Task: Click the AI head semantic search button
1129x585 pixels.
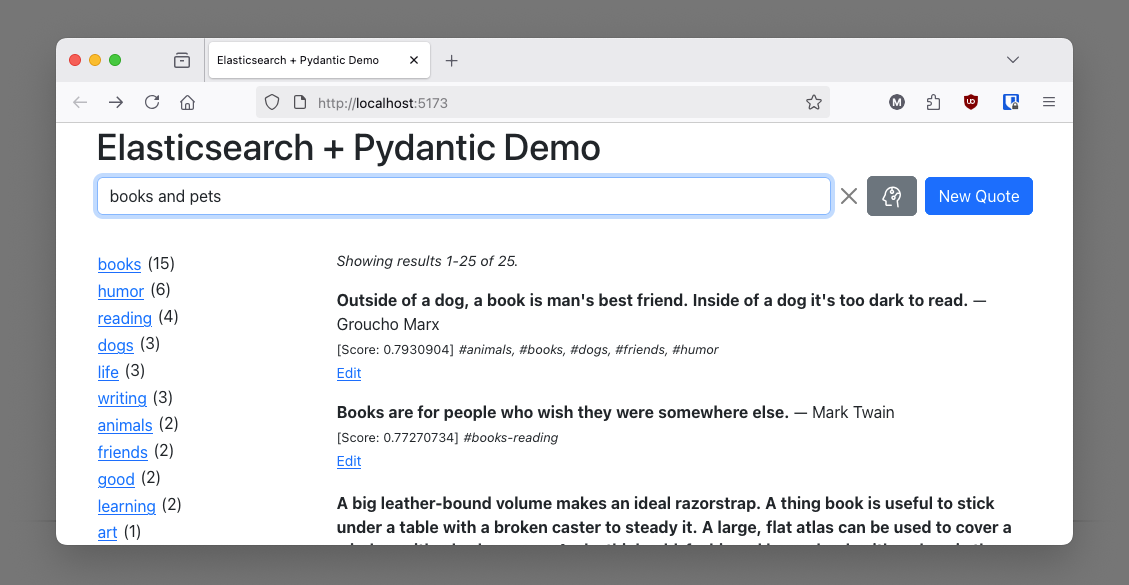Action: click(x=891, y=196)
